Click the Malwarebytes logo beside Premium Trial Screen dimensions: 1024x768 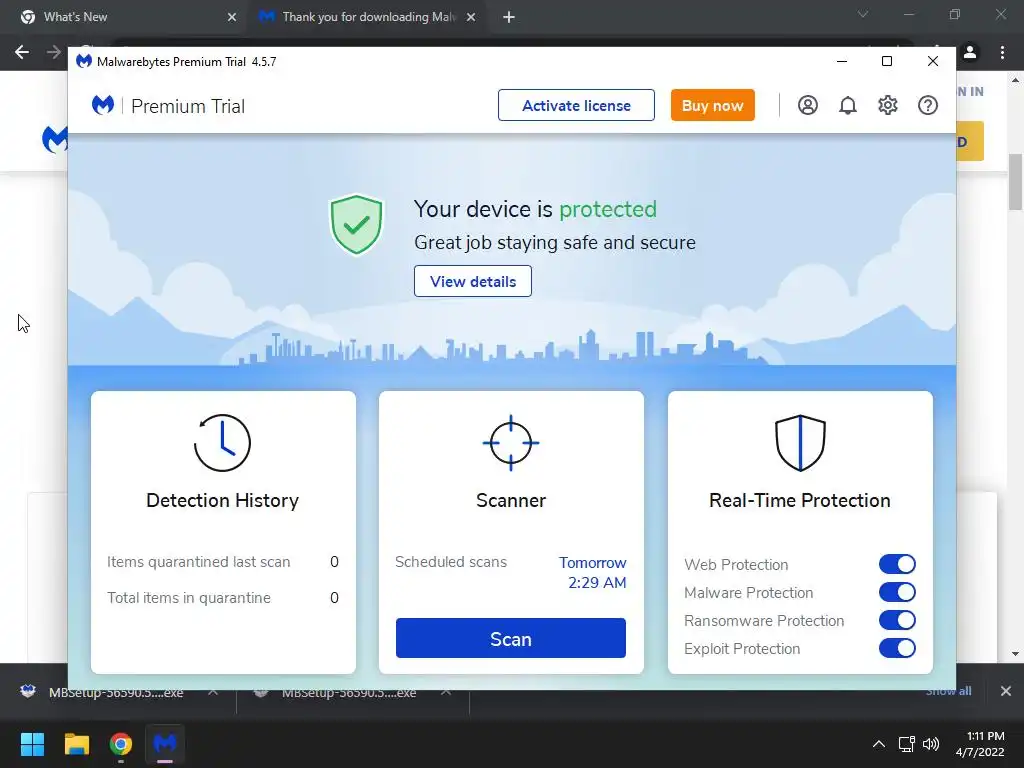(x=103, y=104)
